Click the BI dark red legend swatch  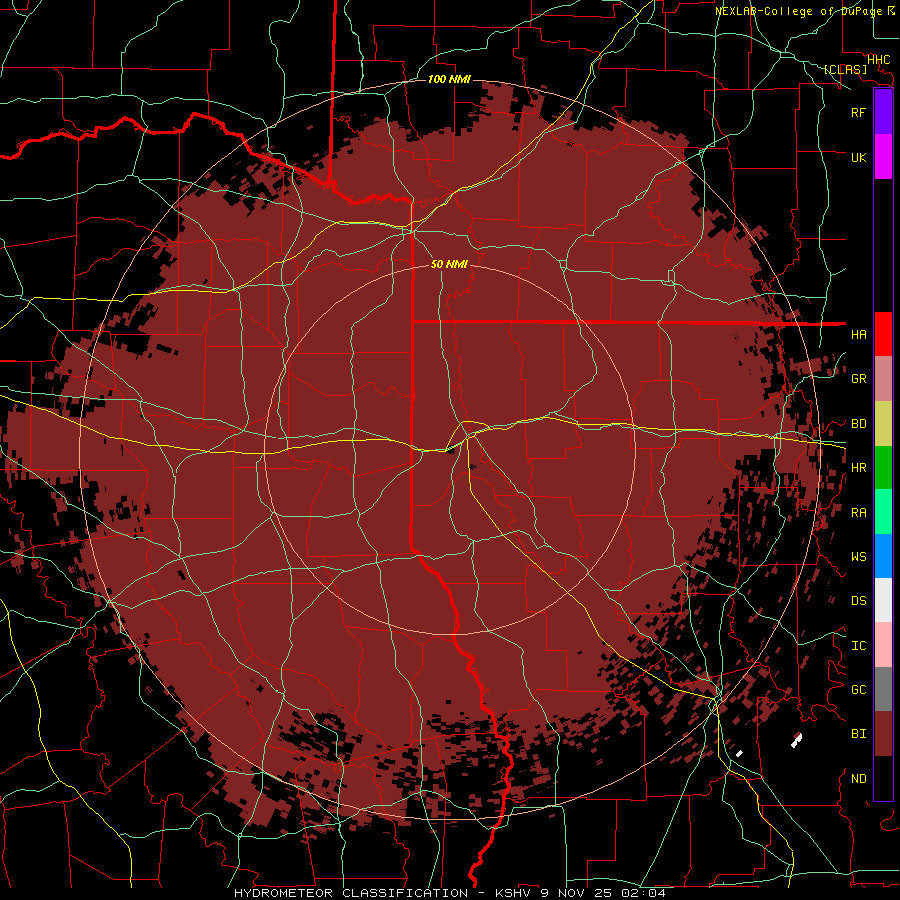[x=883, y=734]
